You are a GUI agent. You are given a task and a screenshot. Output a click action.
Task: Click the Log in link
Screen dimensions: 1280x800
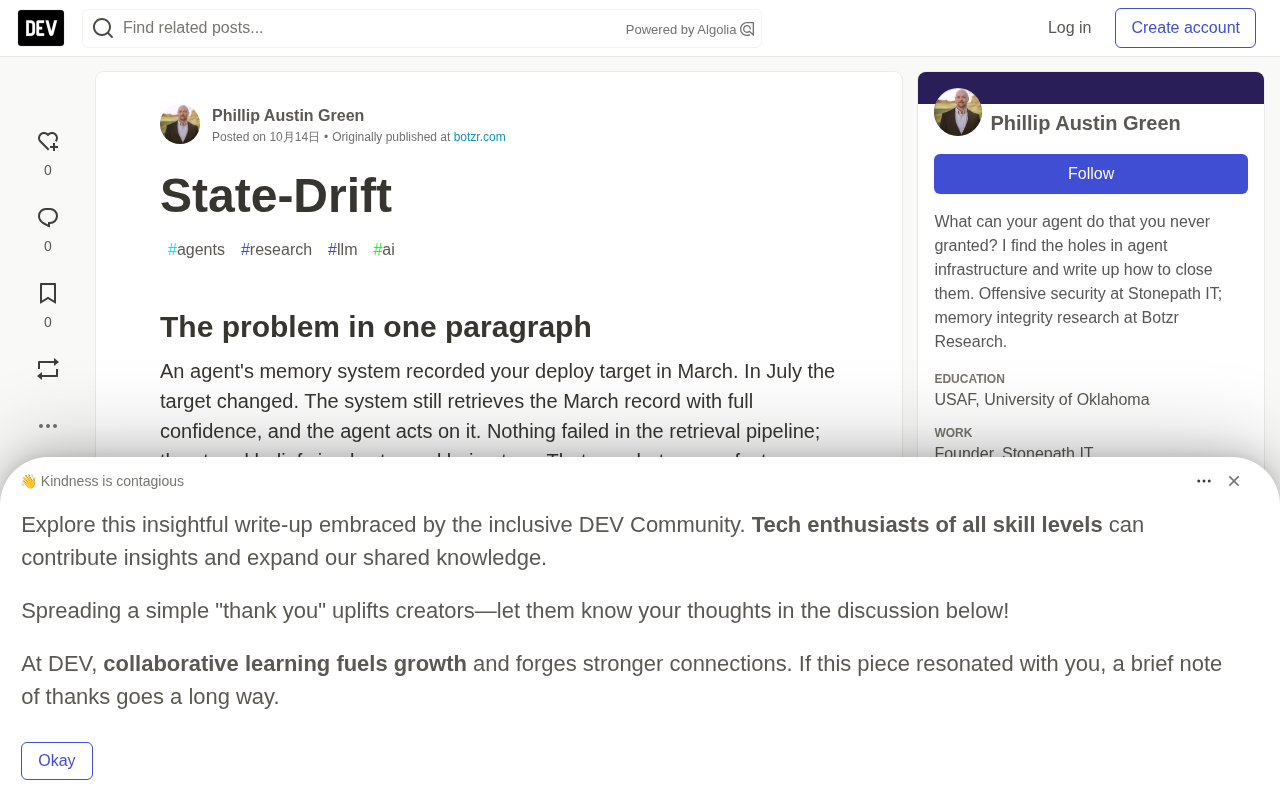click(x=1069, y=28)
